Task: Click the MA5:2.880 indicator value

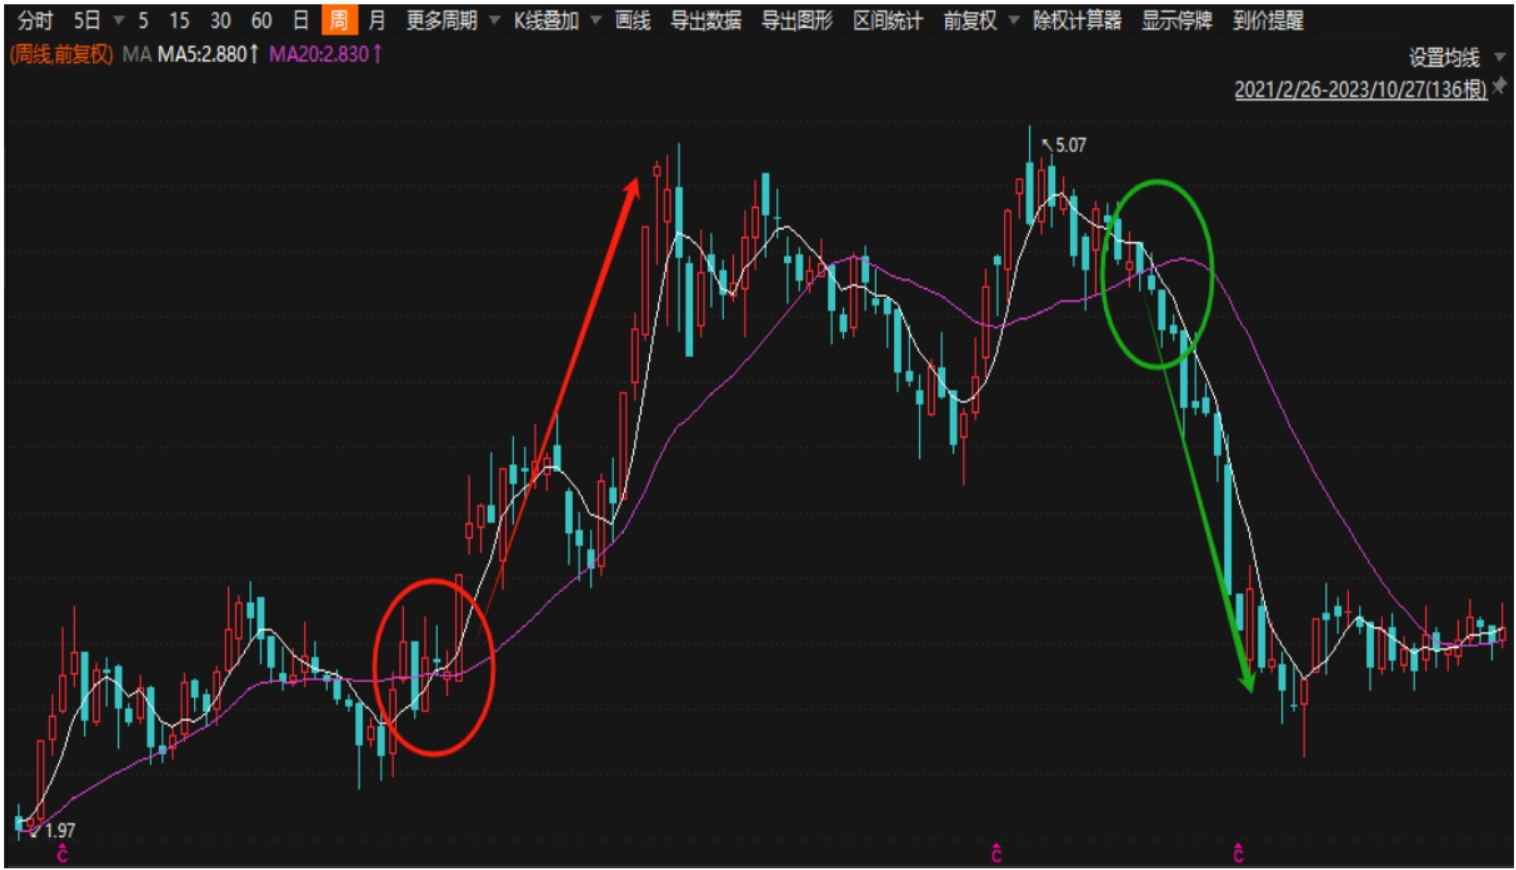Action: (208, 54)
